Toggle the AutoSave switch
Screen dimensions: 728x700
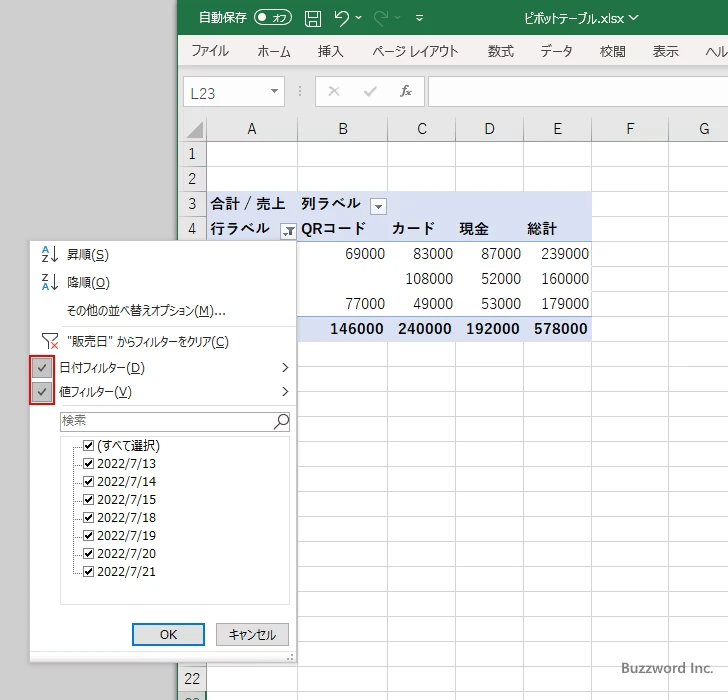tap(273, 18)
